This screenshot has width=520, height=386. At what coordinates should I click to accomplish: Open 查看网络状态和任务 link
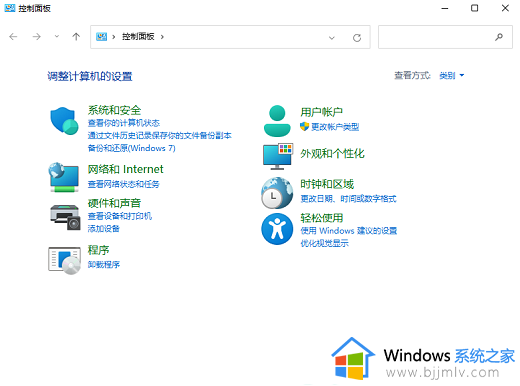tap(123, 184)
